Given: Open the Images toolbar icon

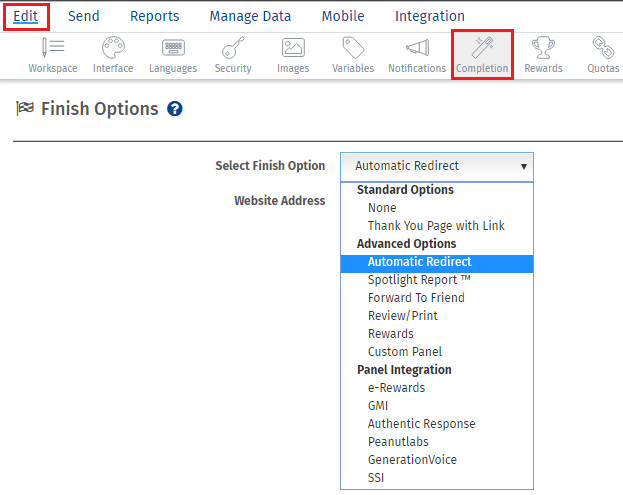Looking at the screenshot, I should 293,48.
